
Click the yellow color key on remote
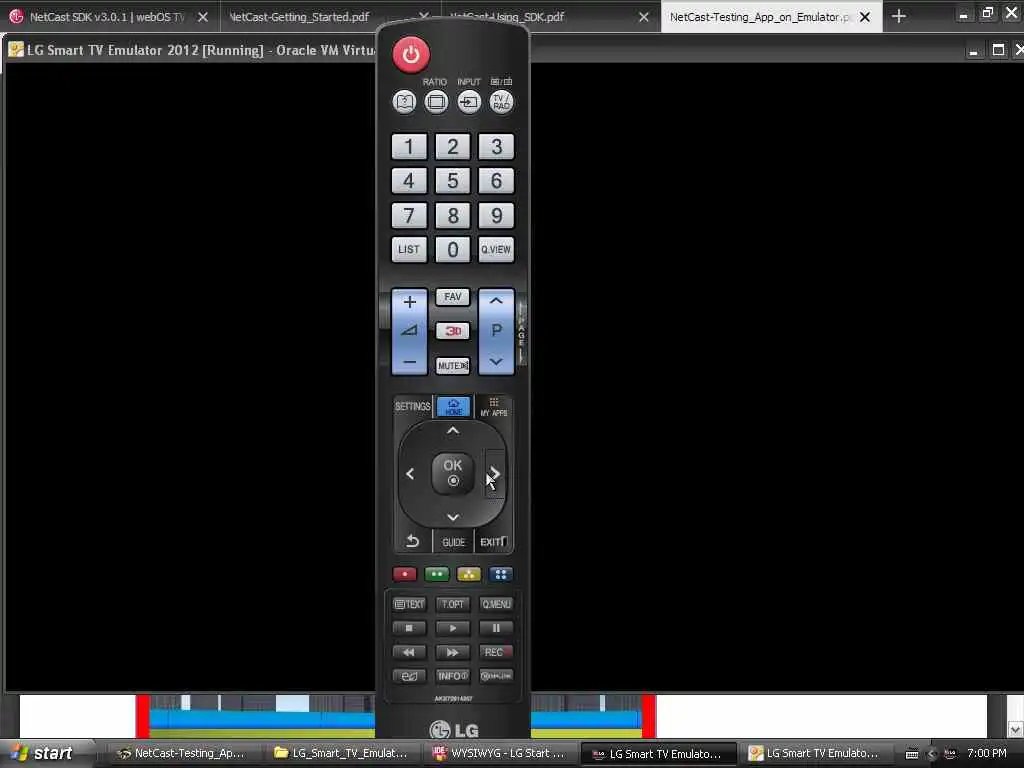click(469, 574)
